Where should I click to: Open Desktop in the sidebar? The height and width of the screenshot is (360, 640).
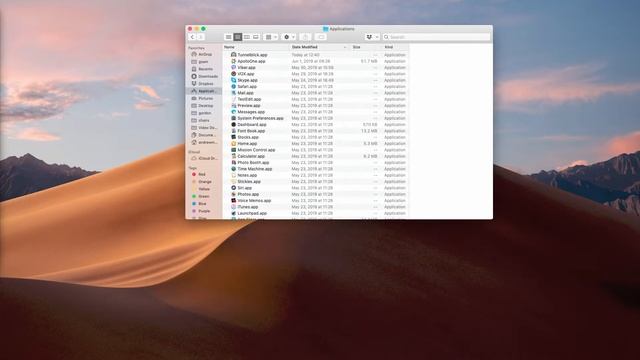pyautogui.click(x=203, y=106)
